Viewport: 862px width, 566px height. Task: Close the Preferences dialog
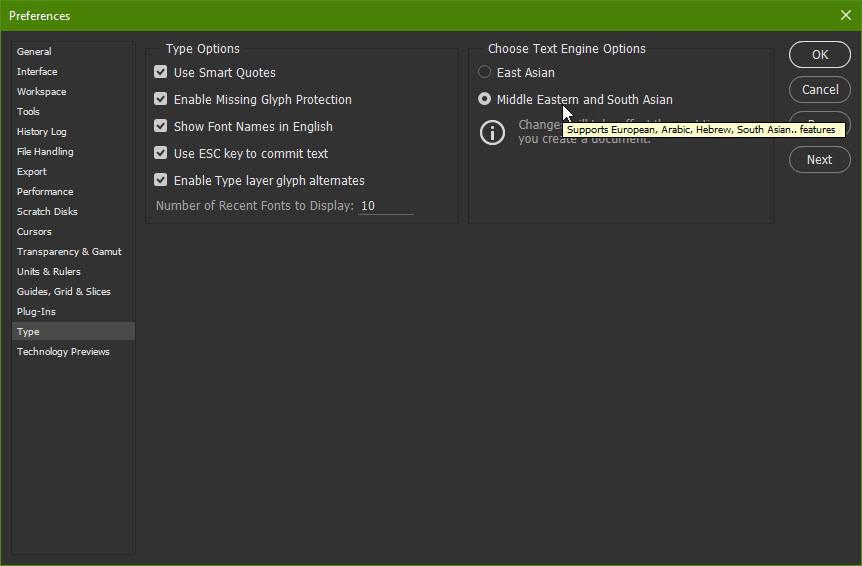click(x=846, y=15)
